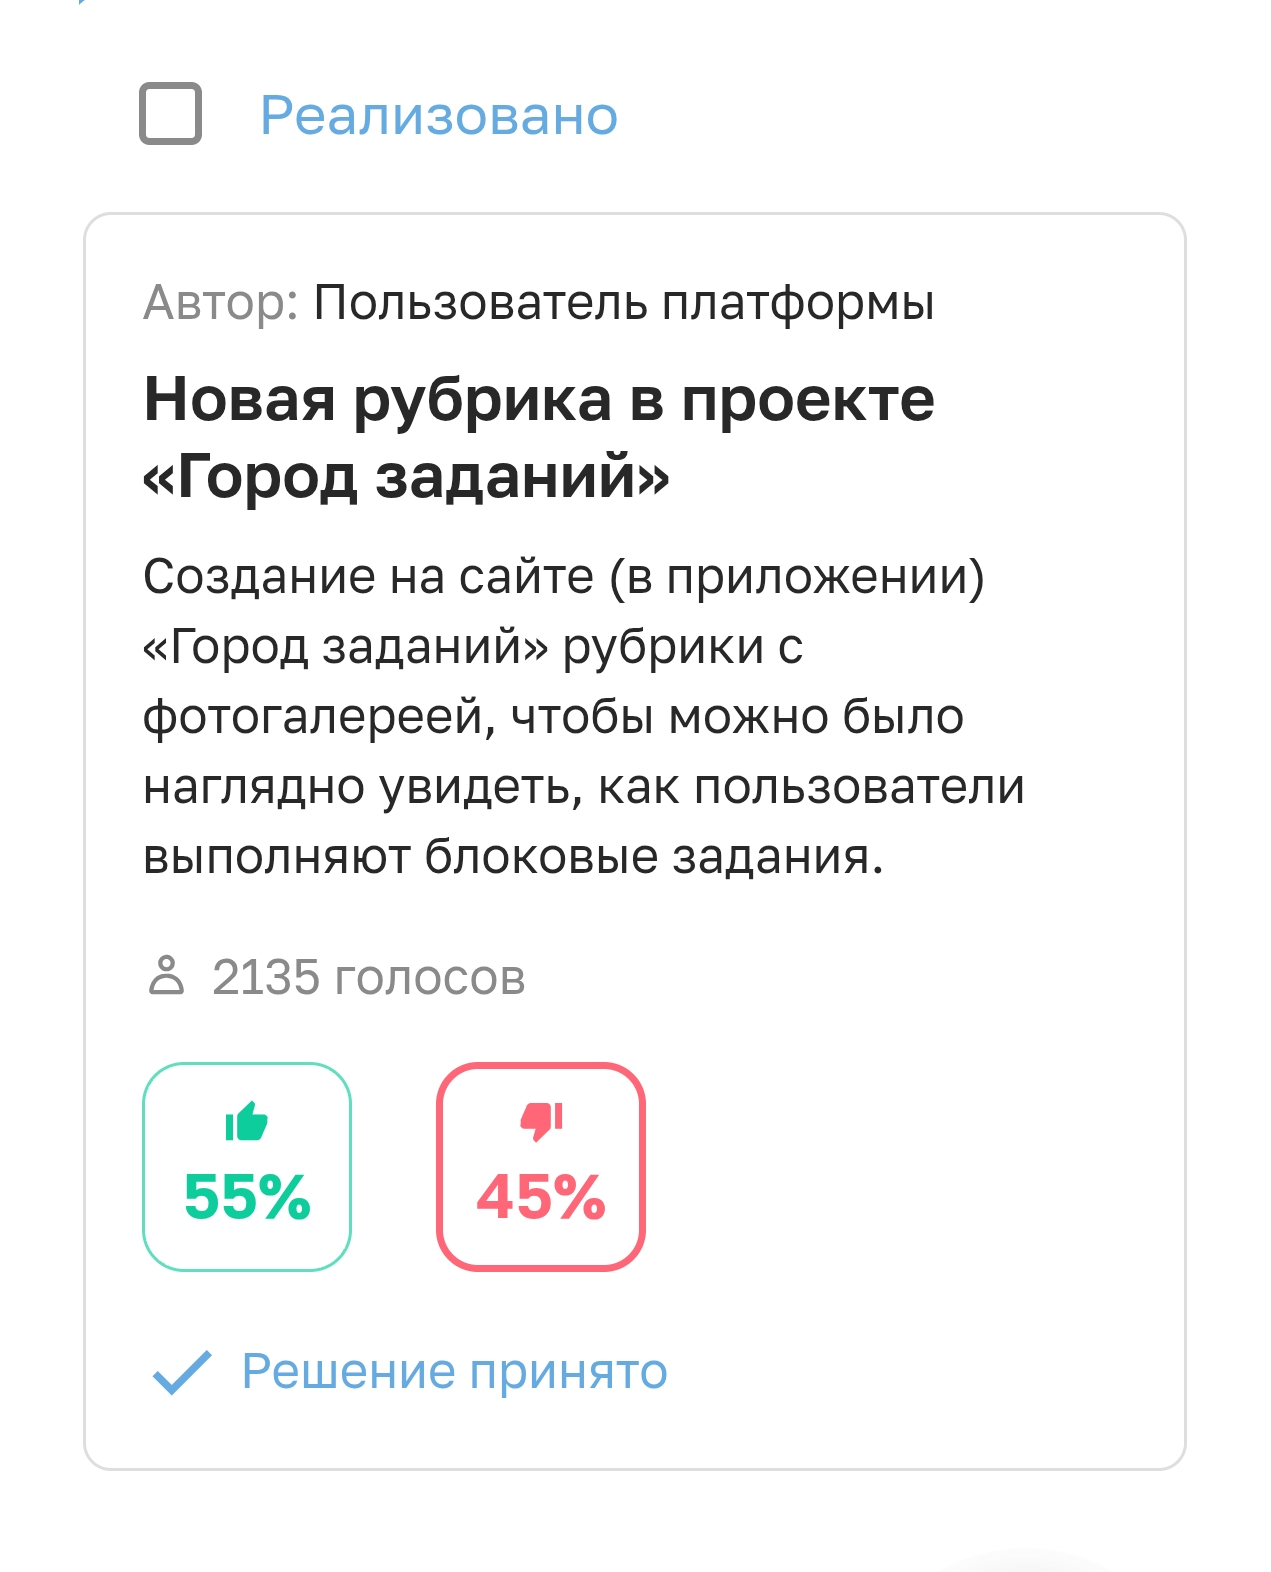Check the Реализовано checkbox
The width and height of the screenshot is (1271, 1572).
170,114
